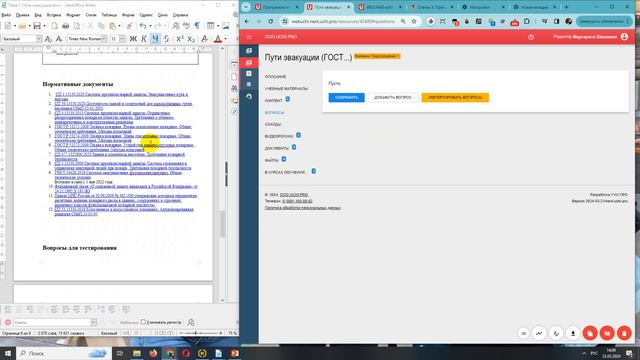
Task: Bookmark page with the star icon
Action: tap(414, 21)
